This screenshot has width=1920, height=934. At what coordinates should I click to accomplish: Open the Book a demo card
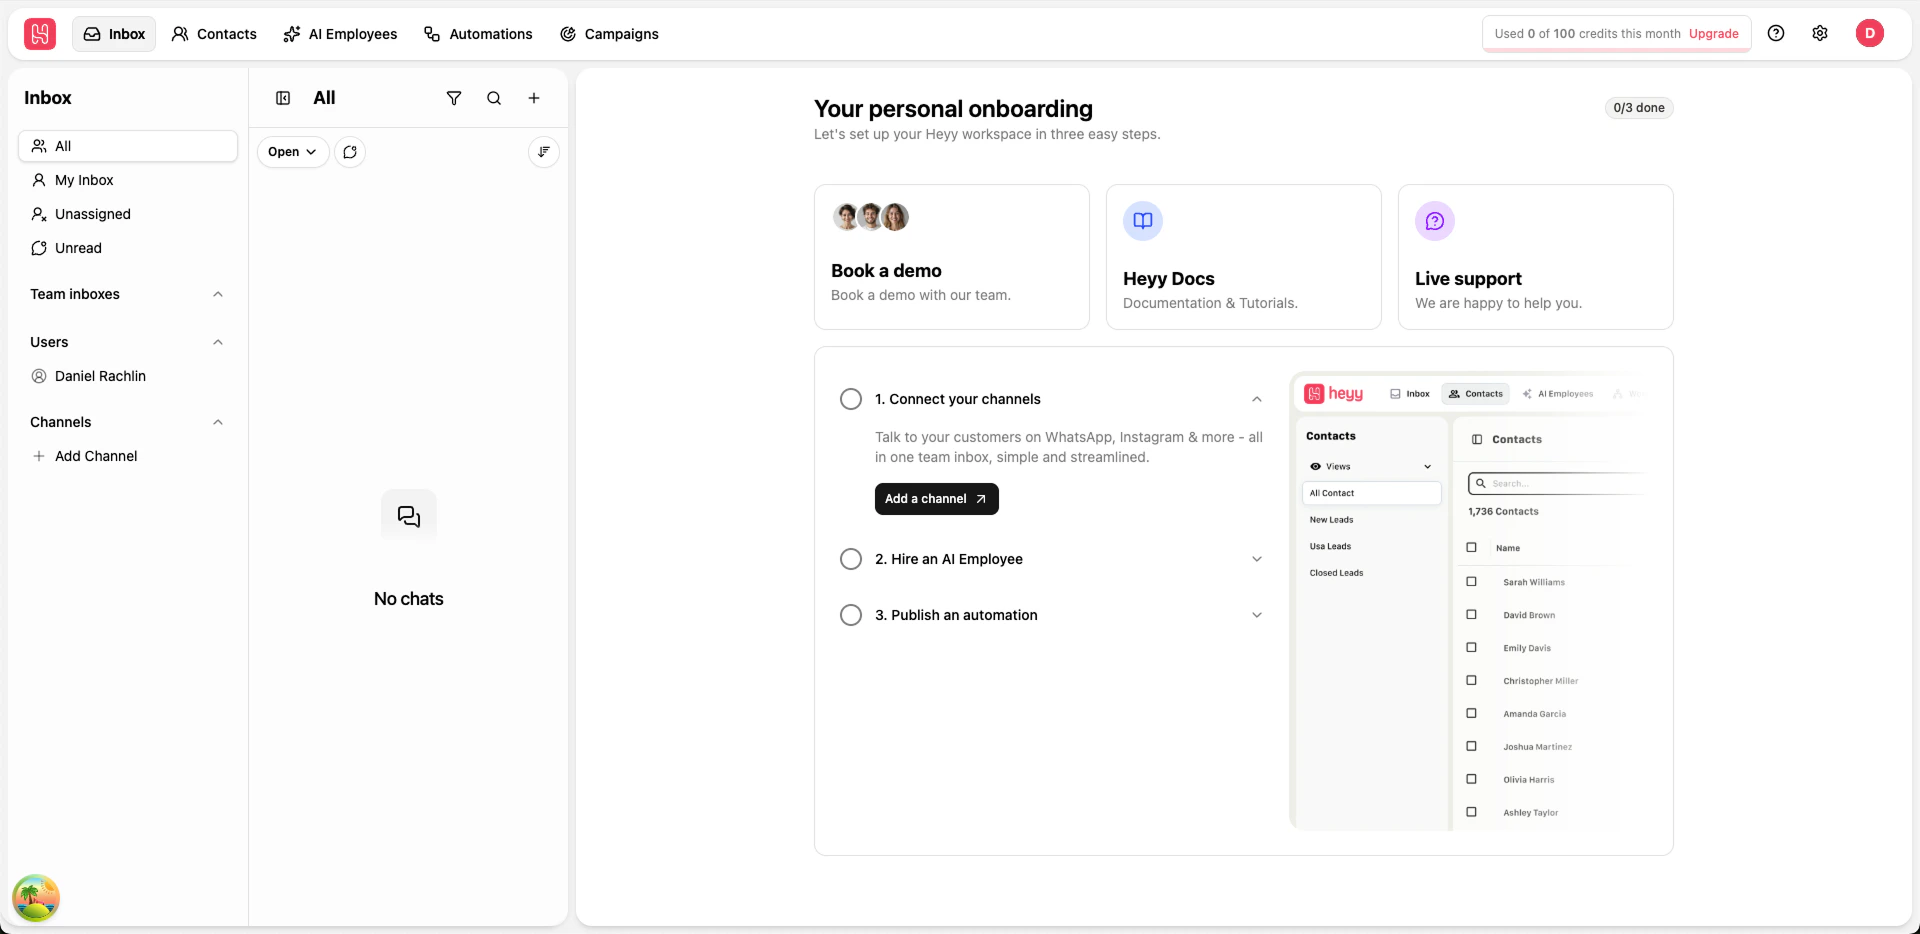pos(952,257)
